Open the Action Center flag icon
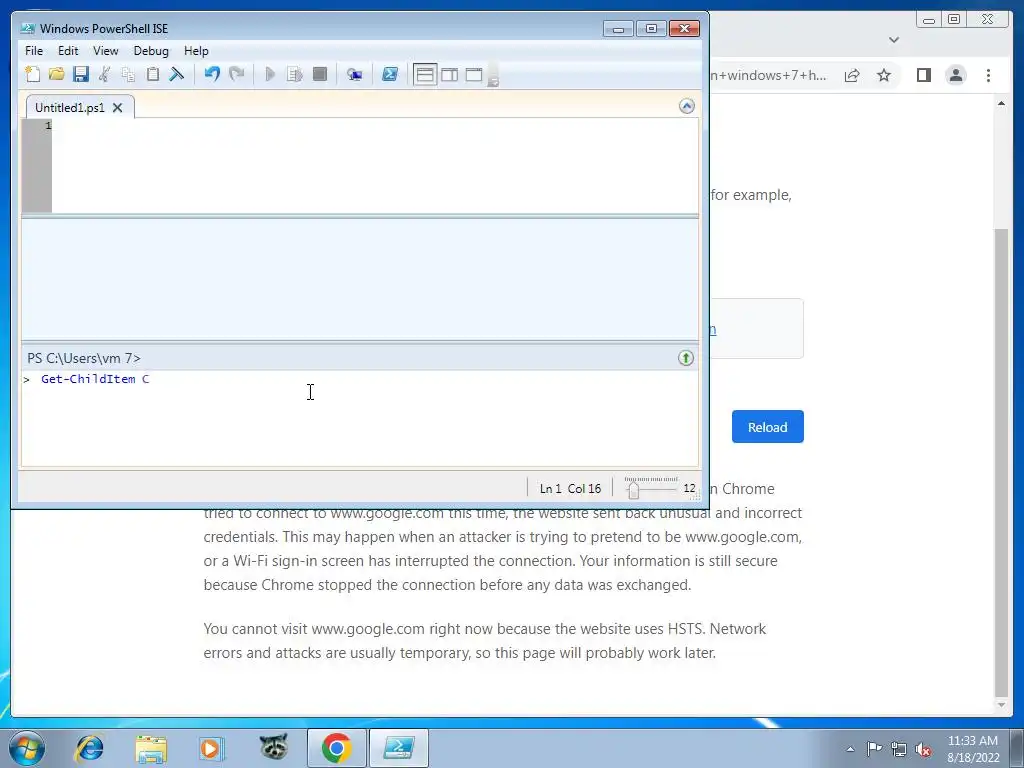The height and width of the screenshot is (768, 1024). (874, 749)
